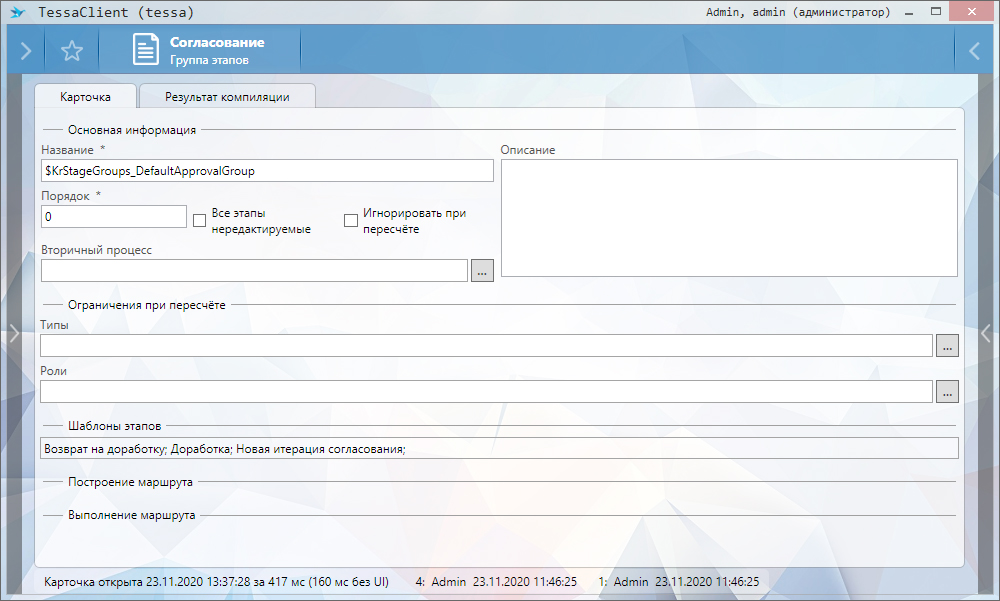Viewport: 1000px width, 601px height.
Task: Collapse the 'Основная информация' section header
Action: 131,129
